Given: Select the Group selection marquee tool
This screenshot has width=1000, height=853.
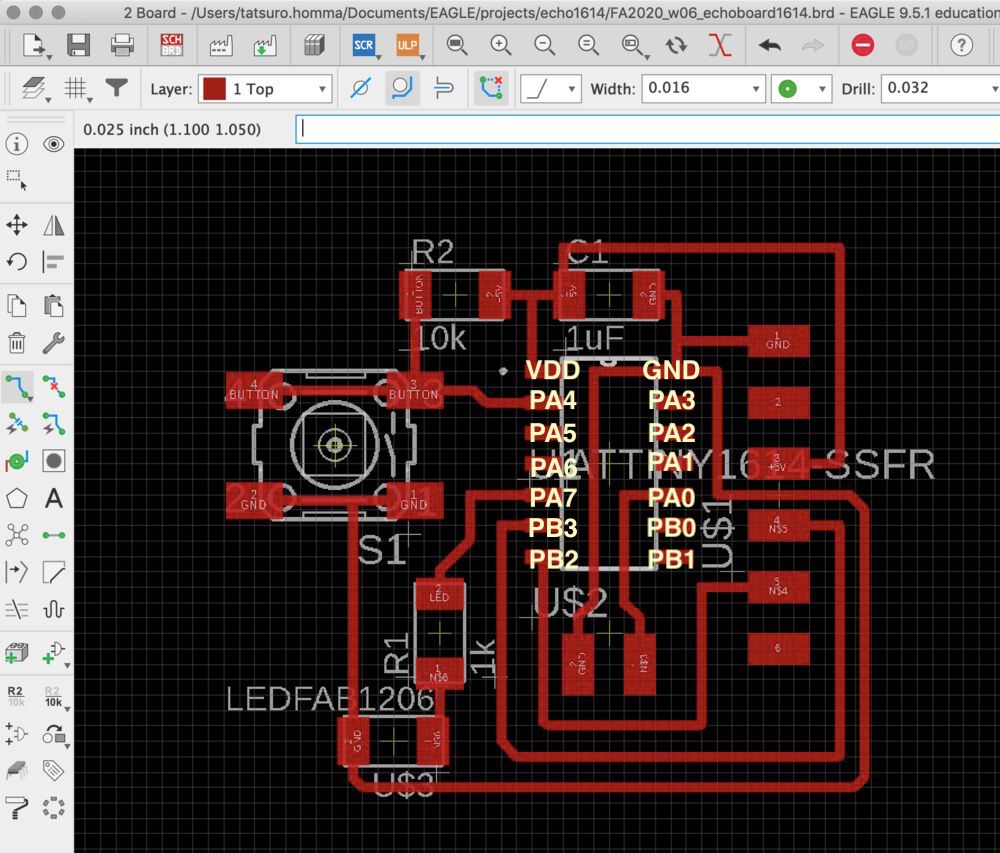Looking at the screenshot, I should pyautogui.click(x=17, y=180).
